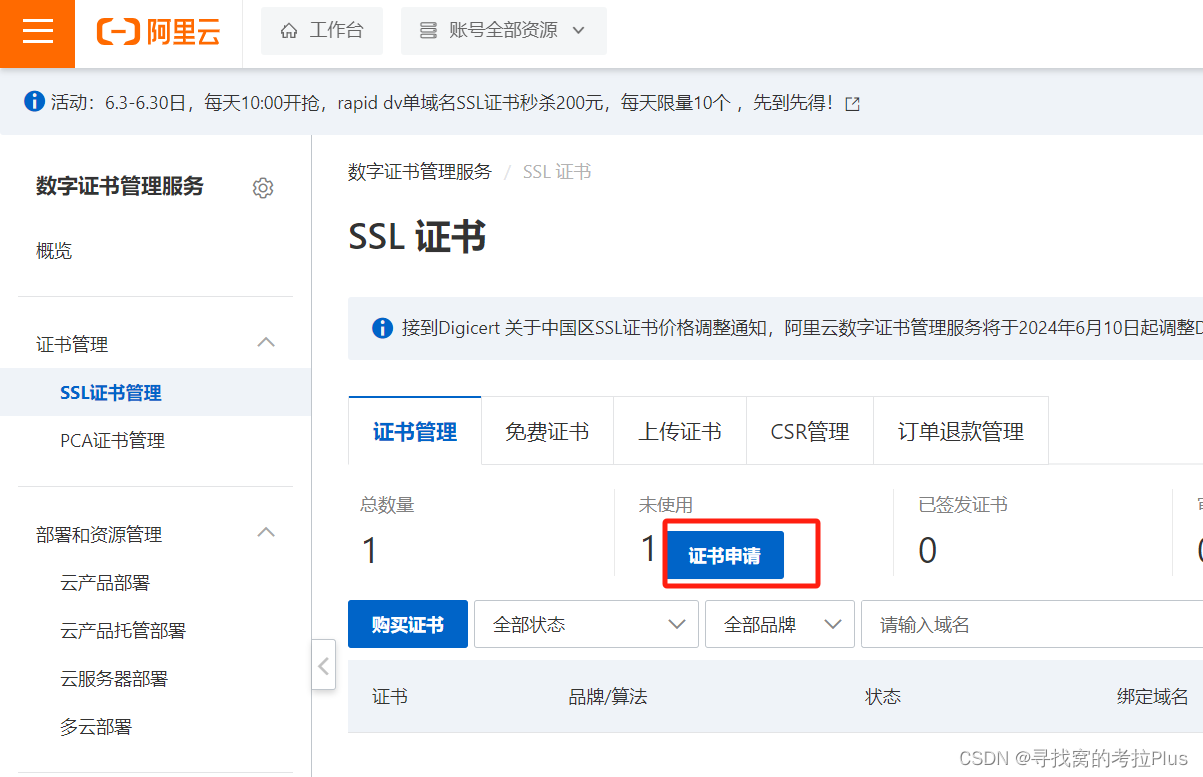Open 云产品部署 in sidebar
Image resolution: width=1203 pixels, height=777 pixels.
click(105, 583)
